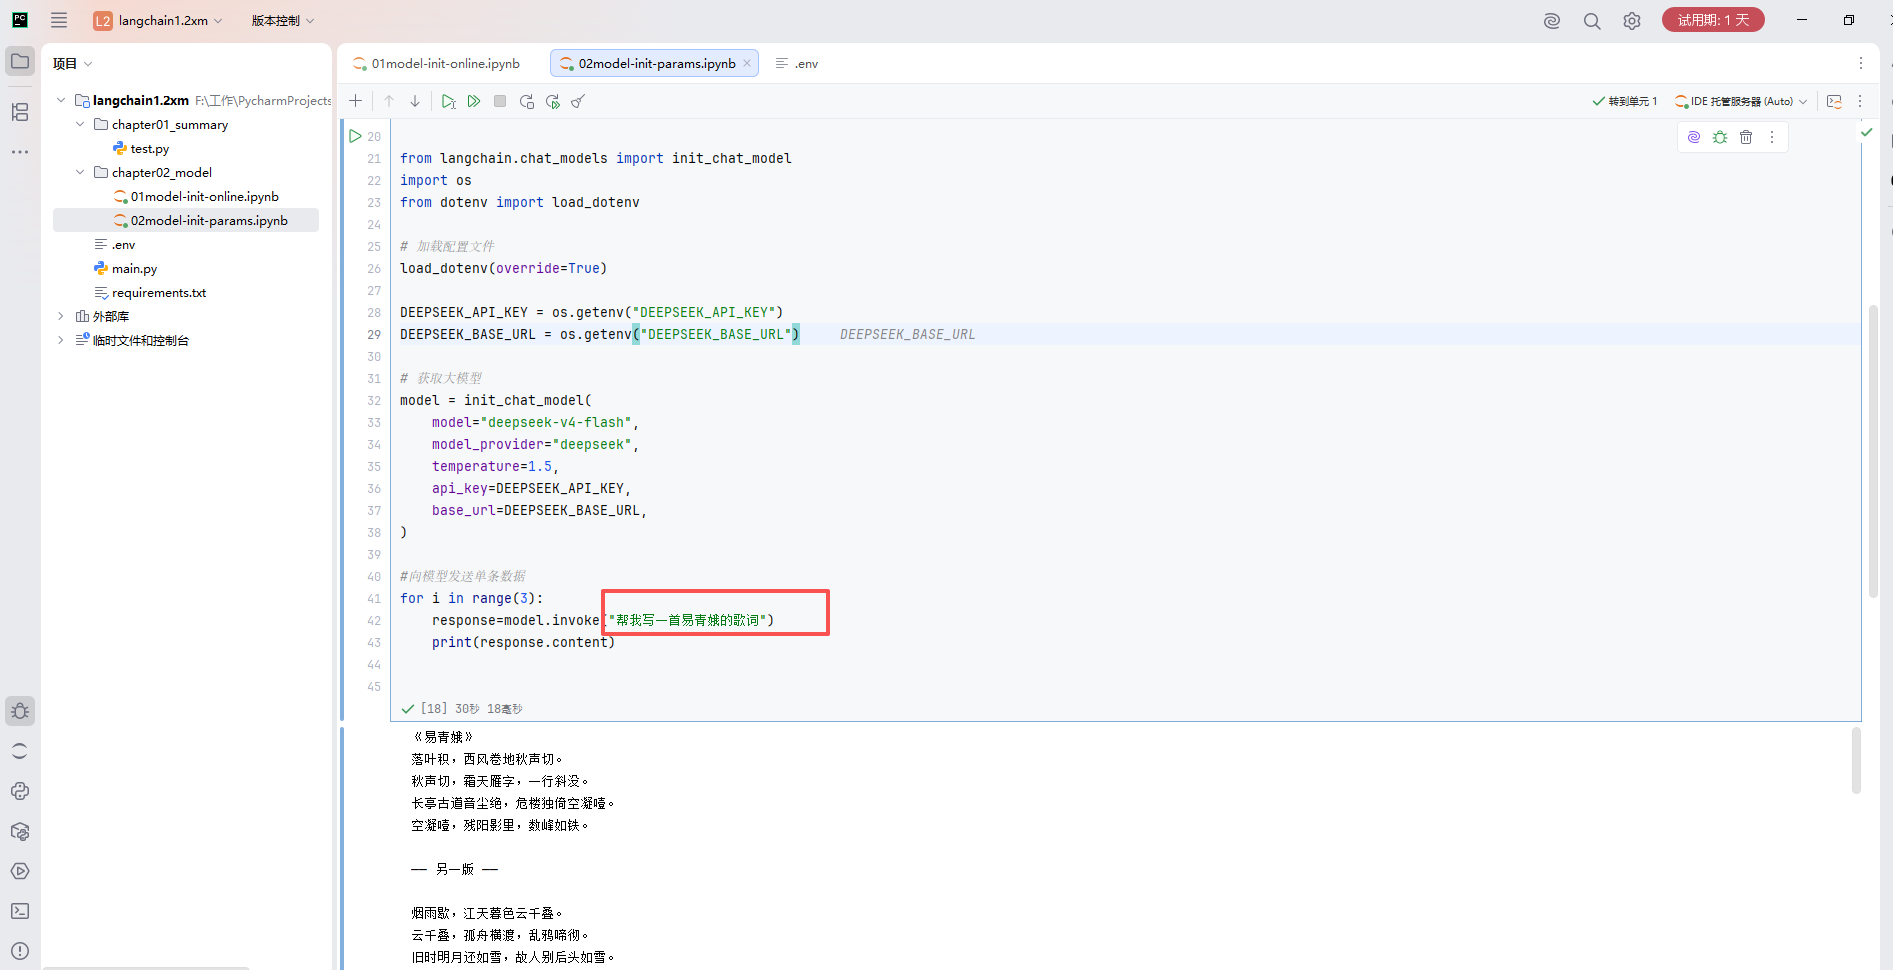Restart the Jupyter kernel
Screen dimensions: 1893x970
(527, 101)
